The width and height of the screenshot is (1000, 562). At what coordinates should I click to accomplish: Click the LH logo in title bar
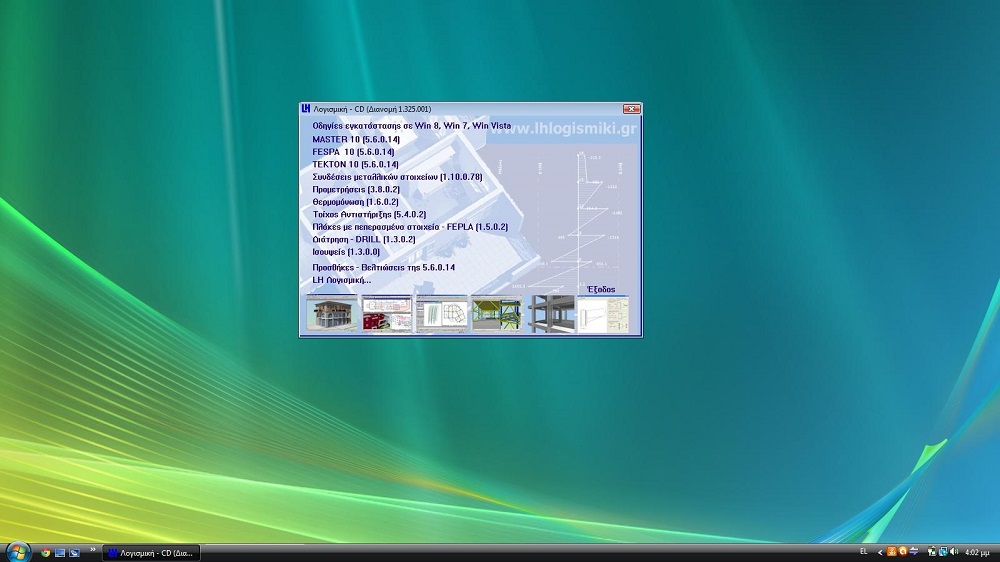tap(305, 109)
